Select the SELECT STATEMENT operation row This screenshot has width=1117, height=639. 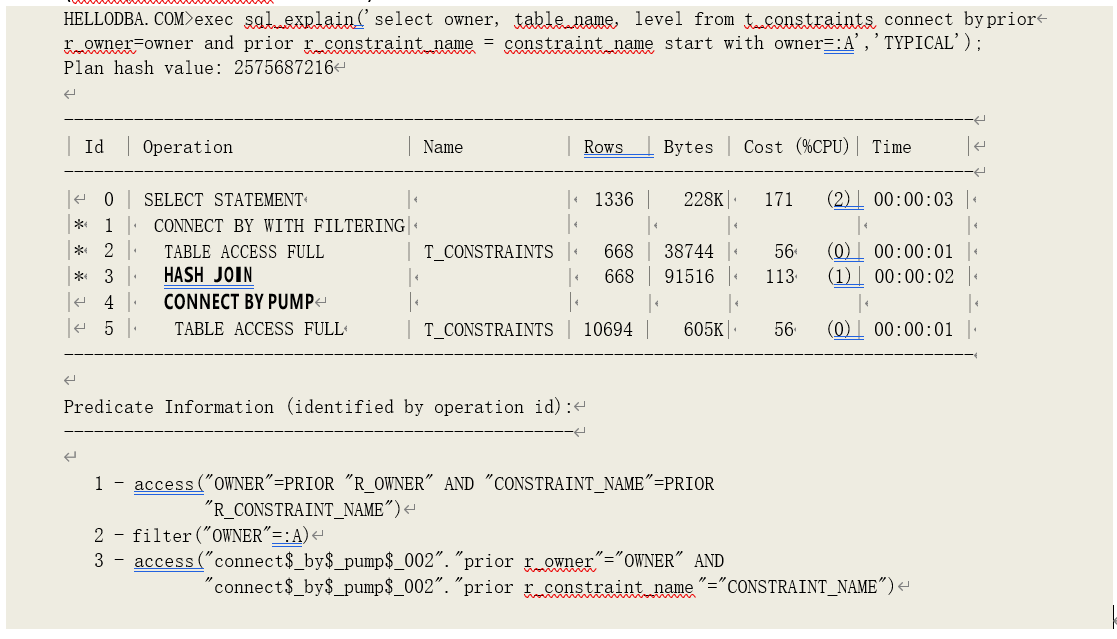tap(223, 200)
